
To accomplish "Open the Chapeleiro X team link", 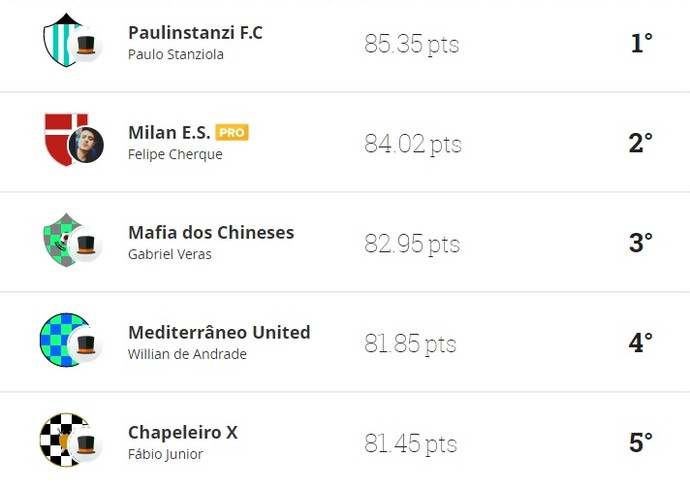I will click(x=183, y=432).
